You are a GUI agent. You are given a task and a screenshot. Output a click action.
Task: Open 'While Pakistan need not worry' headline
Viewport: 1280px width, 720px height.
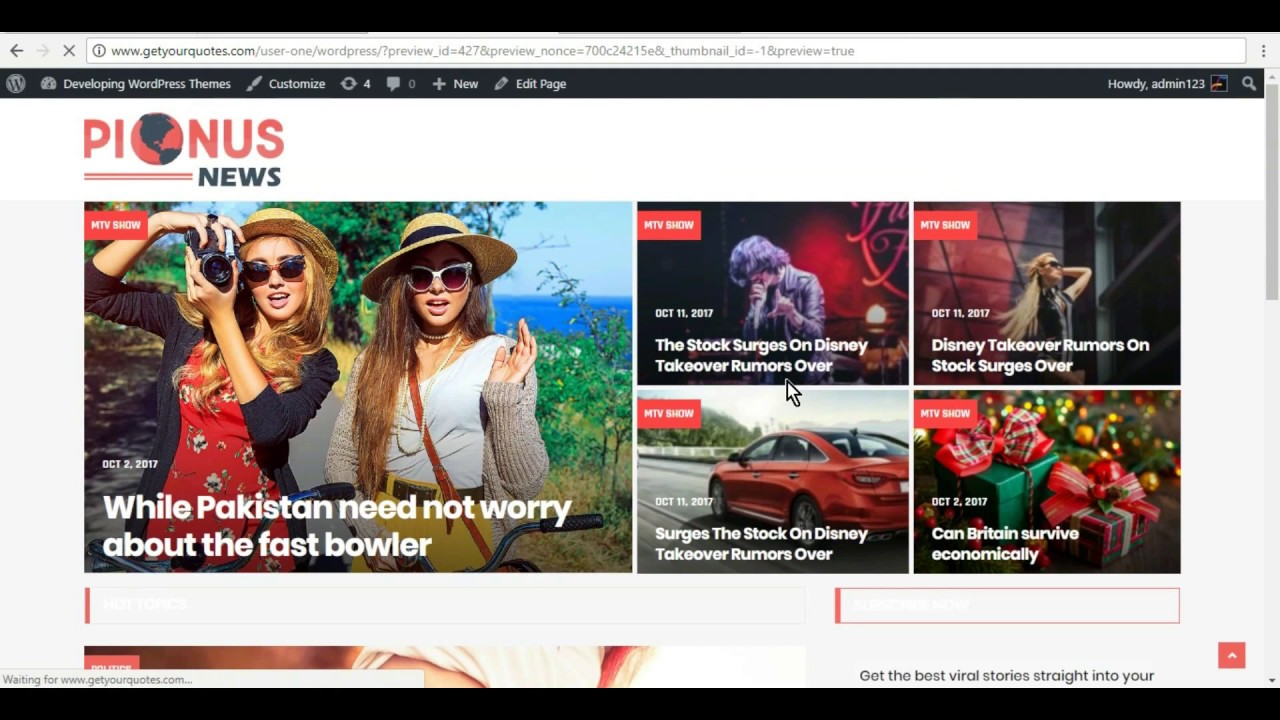click(x=337, y=526)
